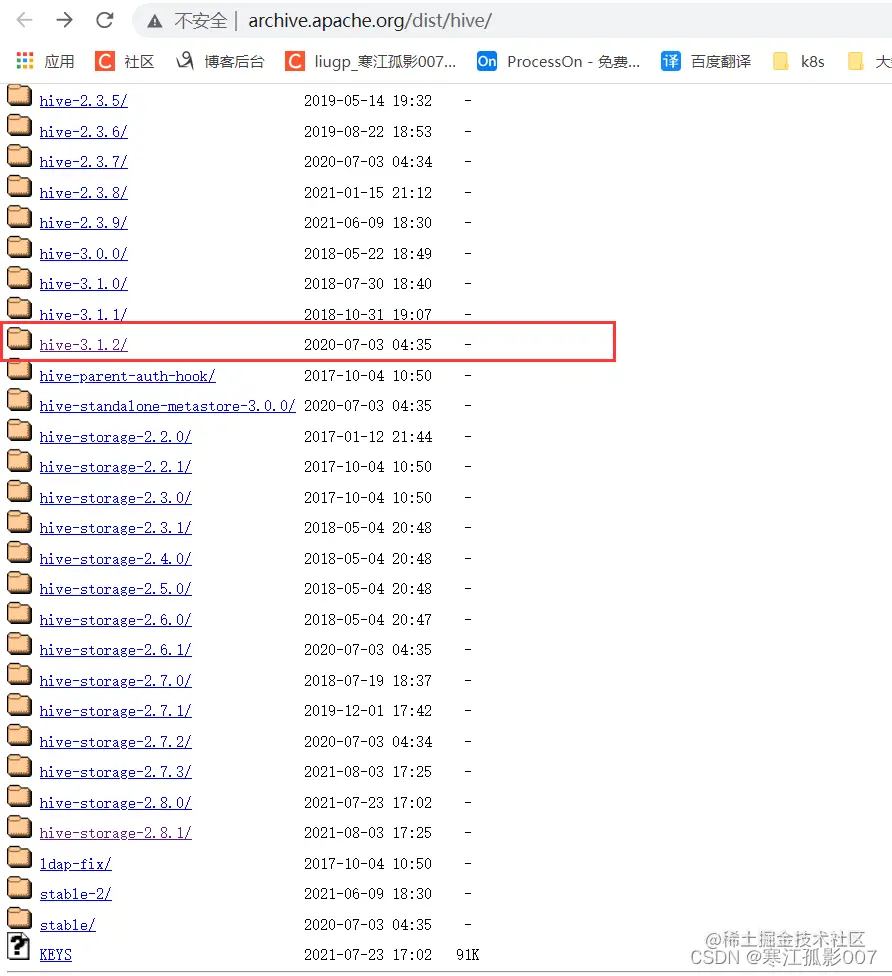Open the hive-storage-2.3.0/ link
The width and height of the screenshot is (892, 976).
coord(116,498)
